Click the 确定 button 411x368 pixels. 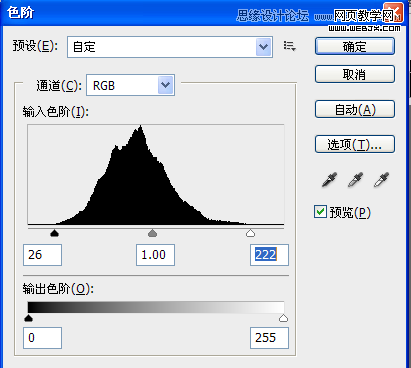(355, 47)
